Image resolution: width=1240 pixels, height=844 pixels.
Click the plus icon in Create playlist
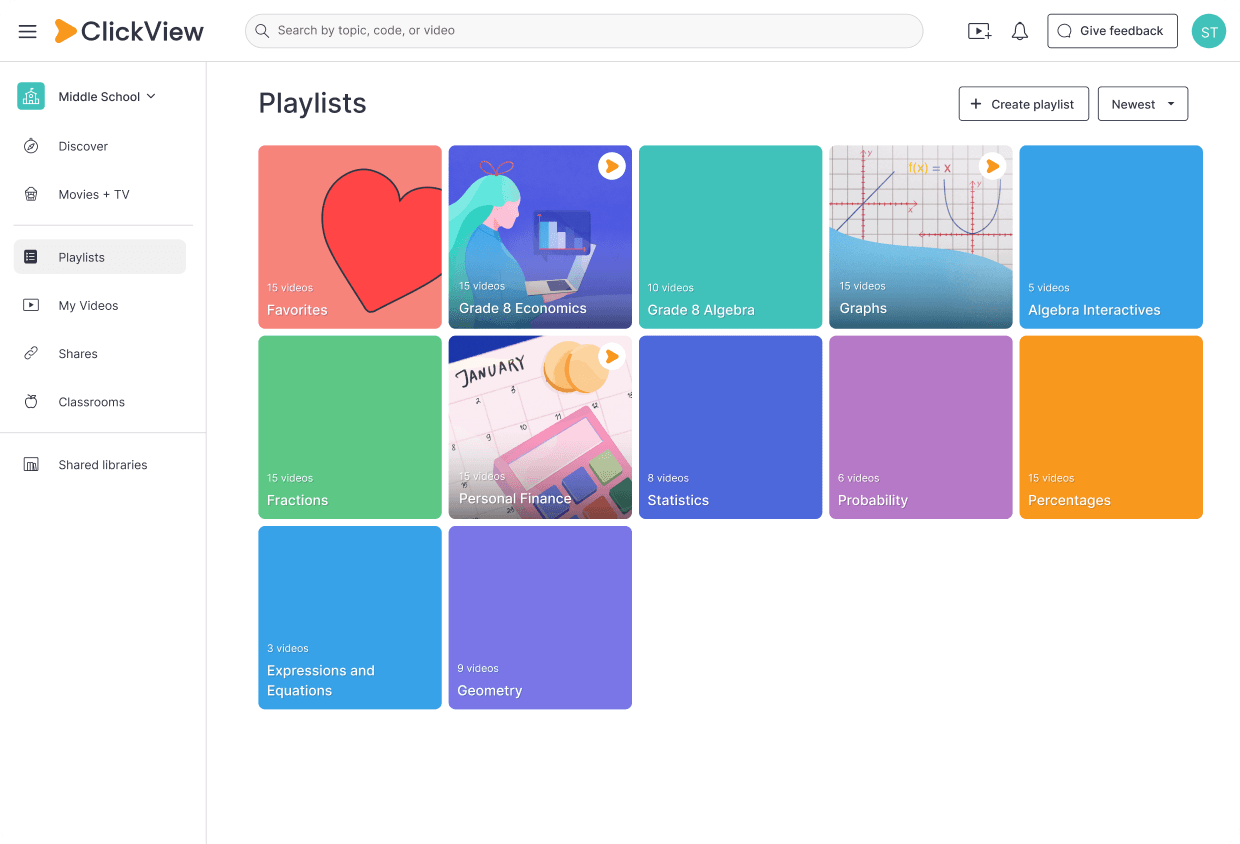pos(976,104)
